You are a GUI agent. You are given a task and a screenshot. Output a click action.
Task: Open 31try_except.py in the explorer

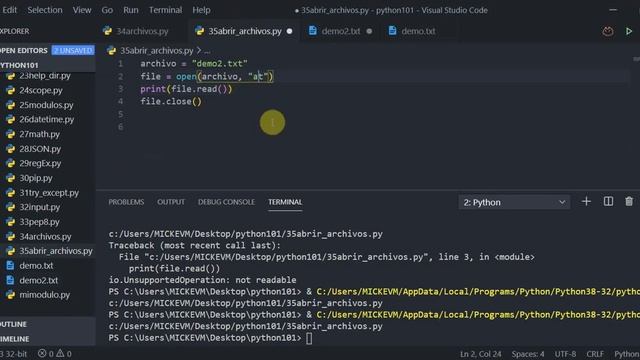coord(48,193)
